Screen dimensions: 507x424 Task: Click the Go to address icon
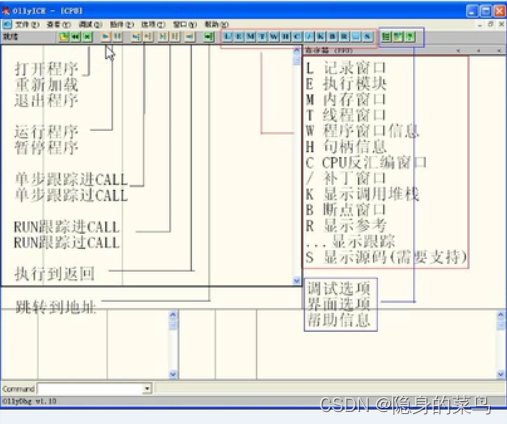(x=209, y=37)
